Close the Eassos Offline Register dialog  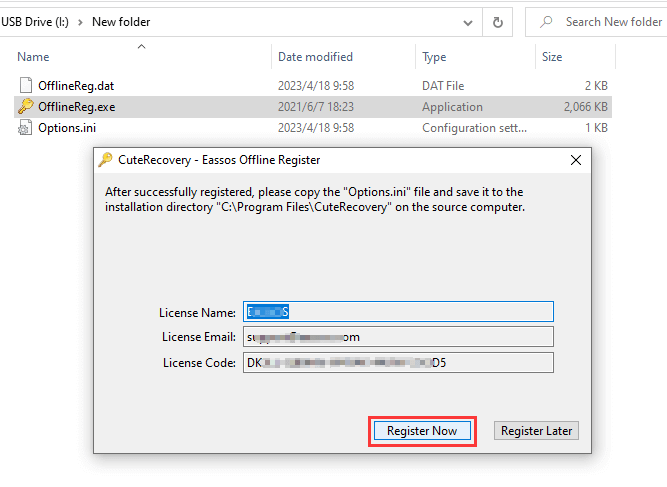576,160
